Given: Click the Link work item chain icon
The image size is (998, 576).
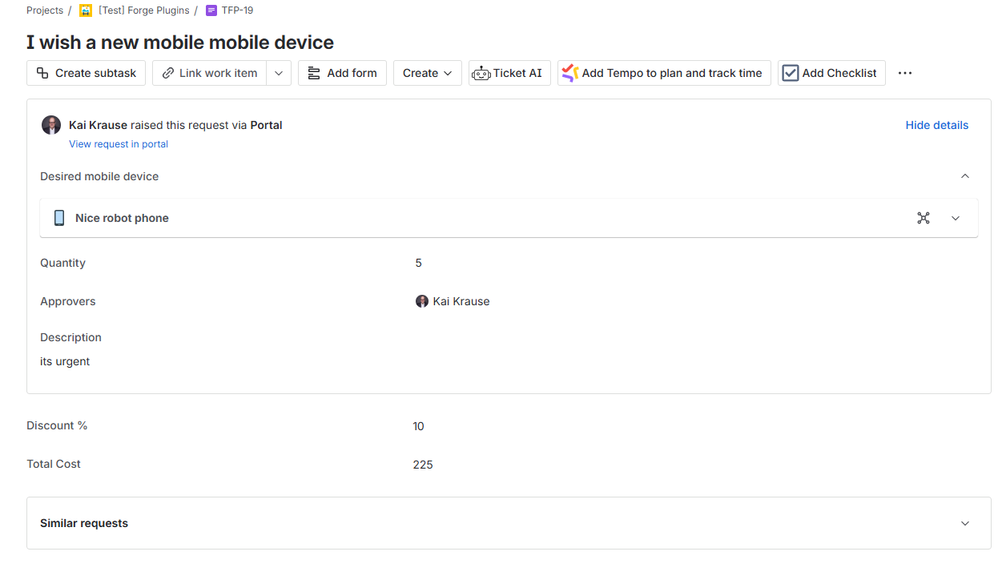Looking at the screenshot, I should (x=169, y=72).
